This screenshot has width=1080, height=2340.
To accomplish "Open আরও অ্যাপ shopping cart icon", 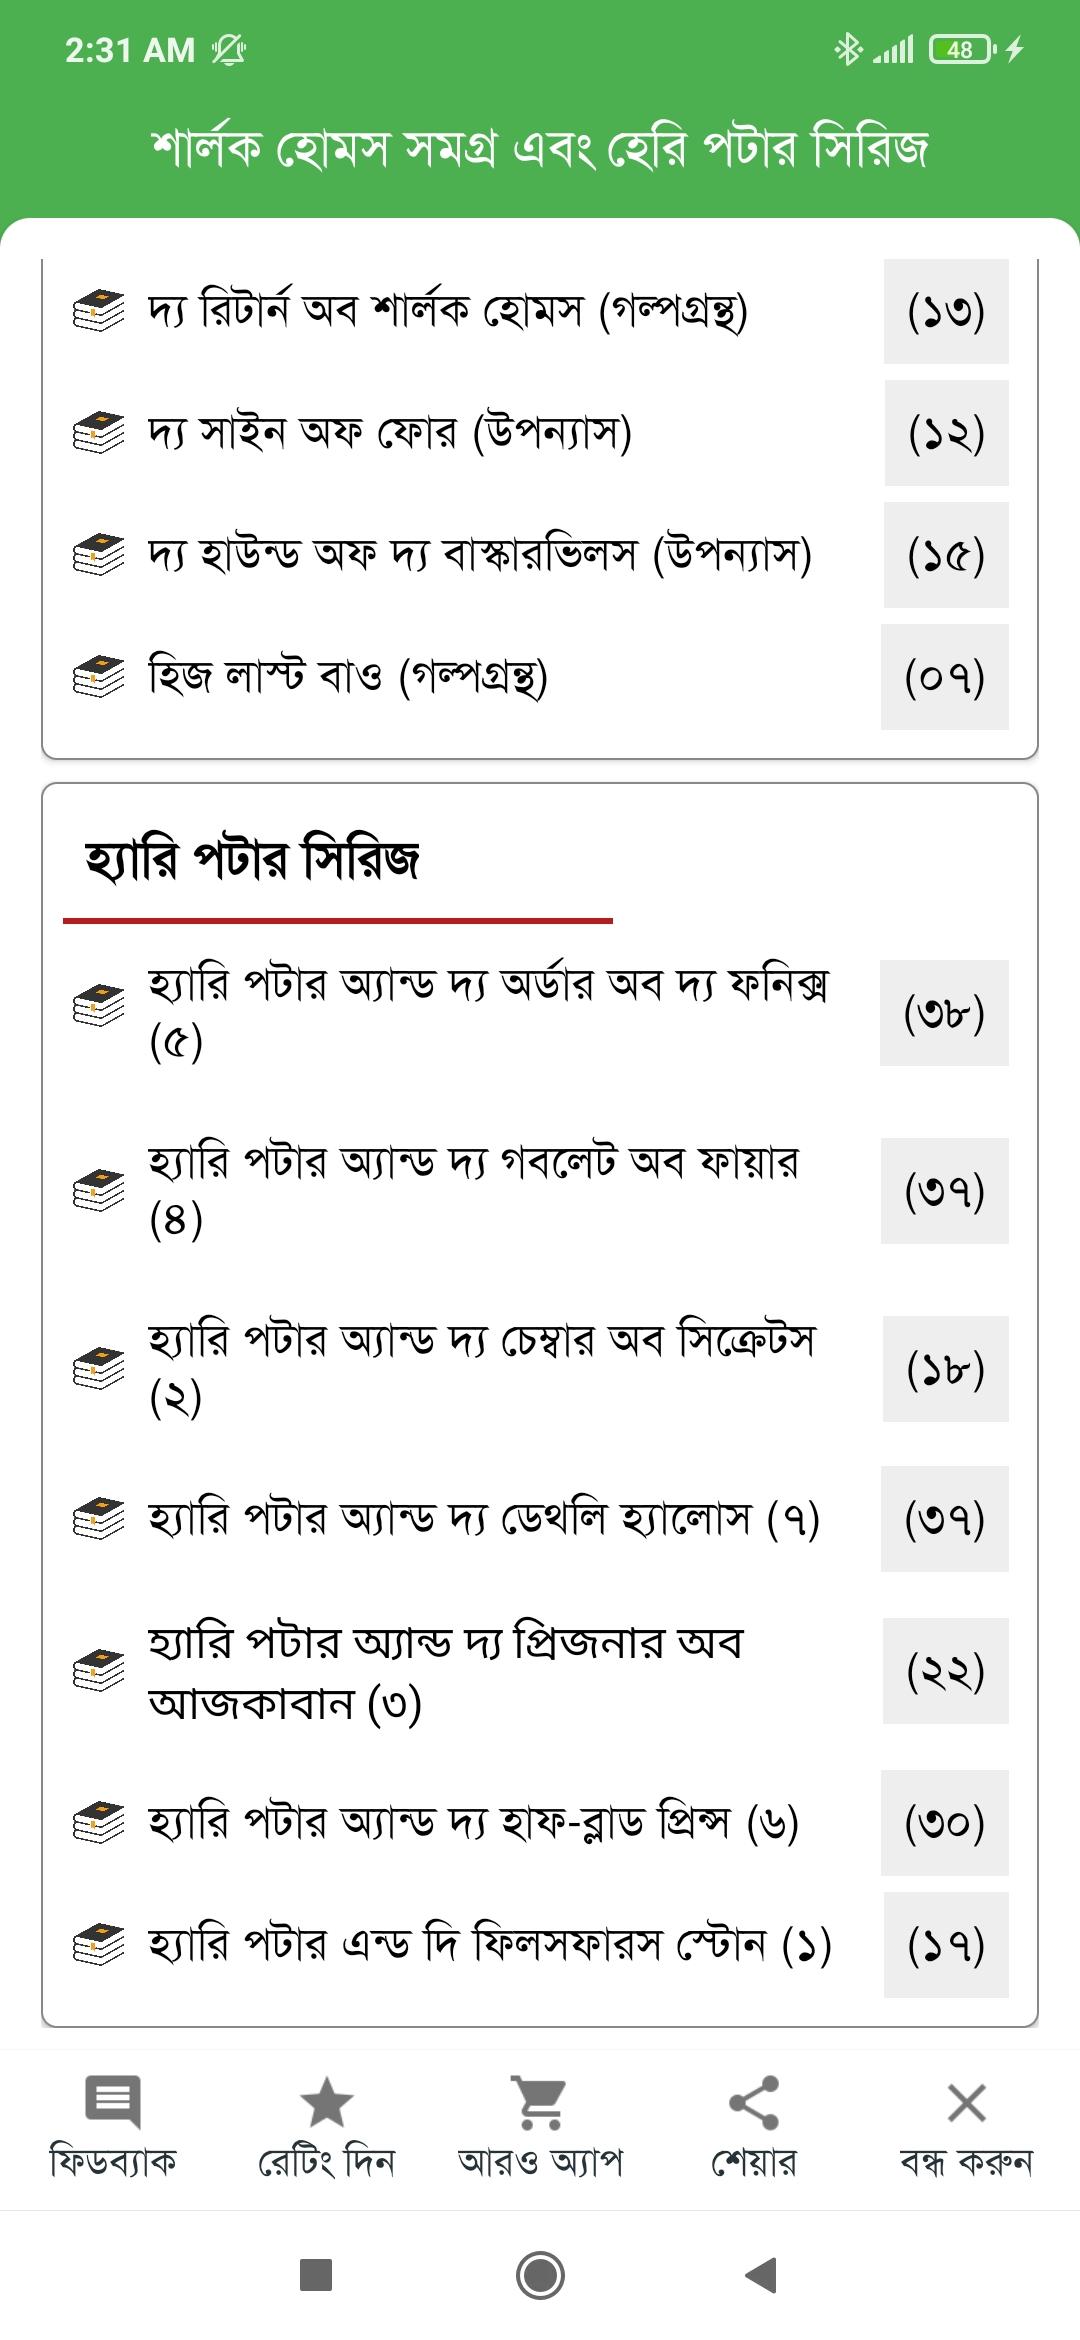I will 540,2102.
